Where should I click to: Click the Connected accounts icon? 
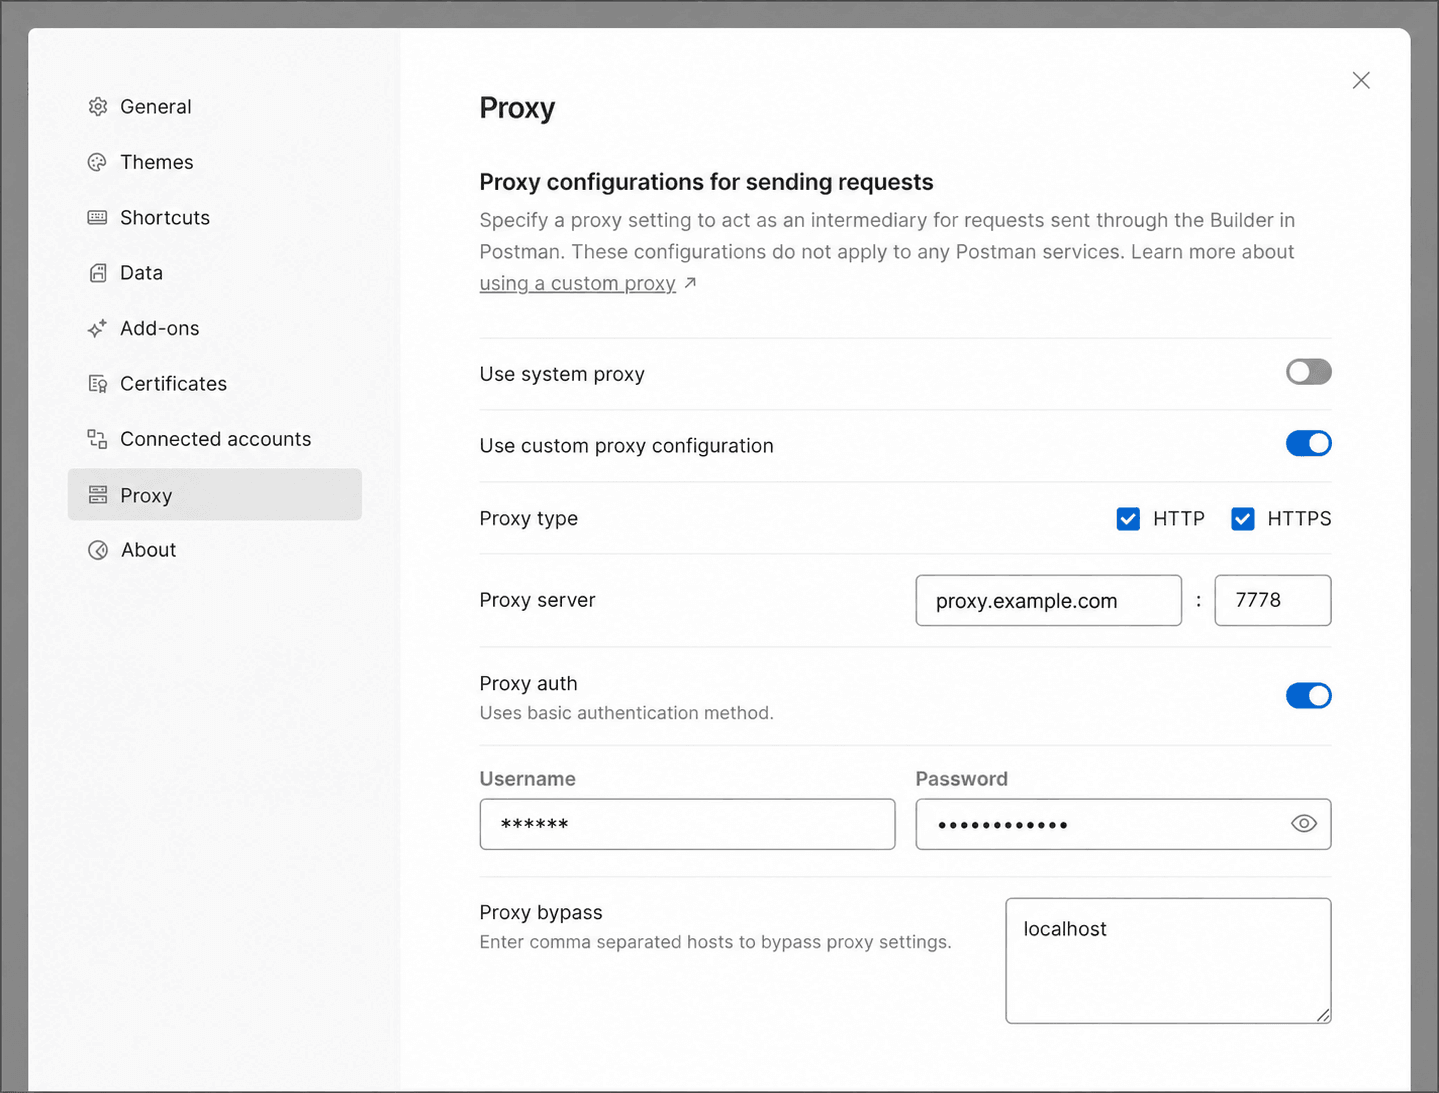click(x=97, y=439)
